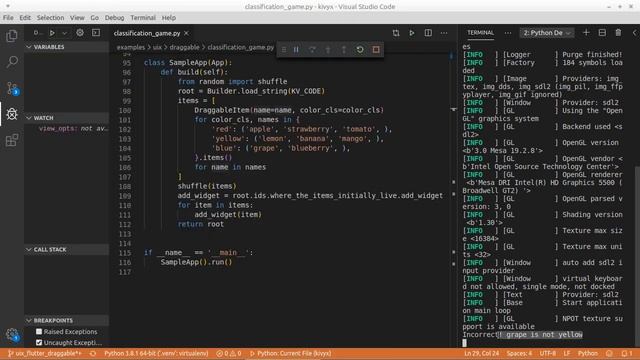
Task: Open notifications bell in status bar
Action: click(x=627, y=353)
